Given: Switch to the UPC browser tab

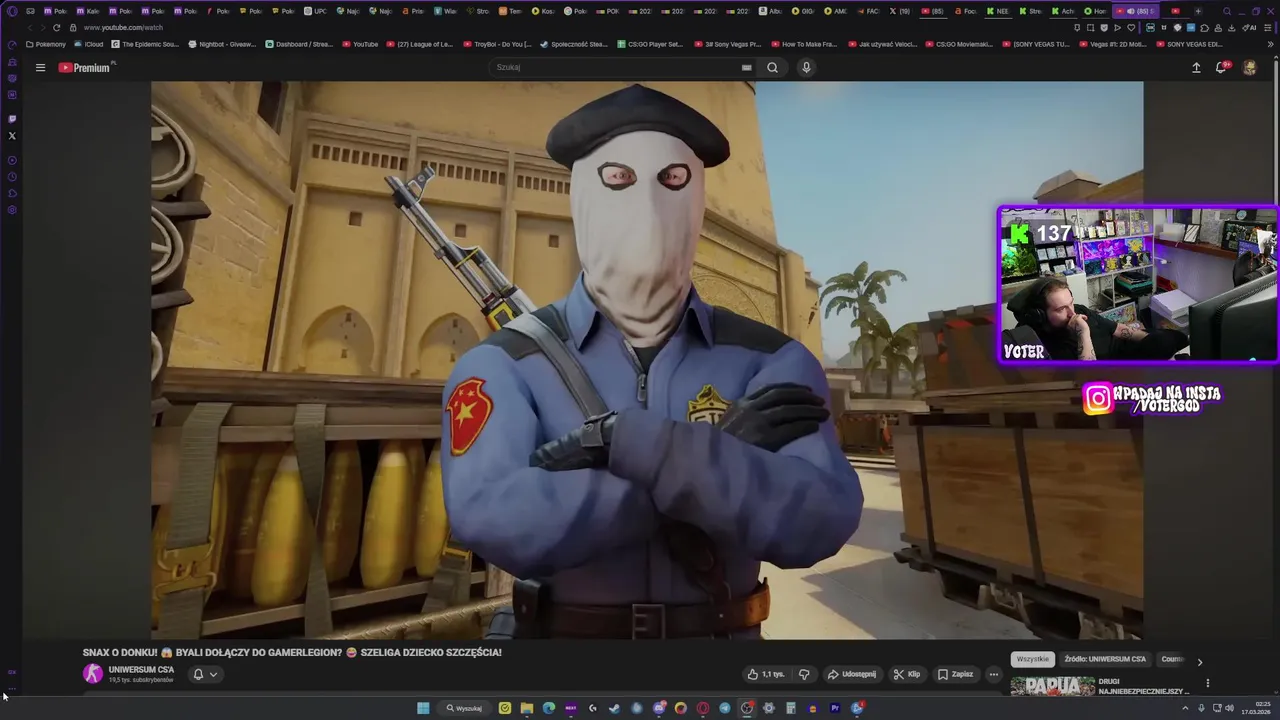Looking at the screenshot, I should click(x=315, y=11).
